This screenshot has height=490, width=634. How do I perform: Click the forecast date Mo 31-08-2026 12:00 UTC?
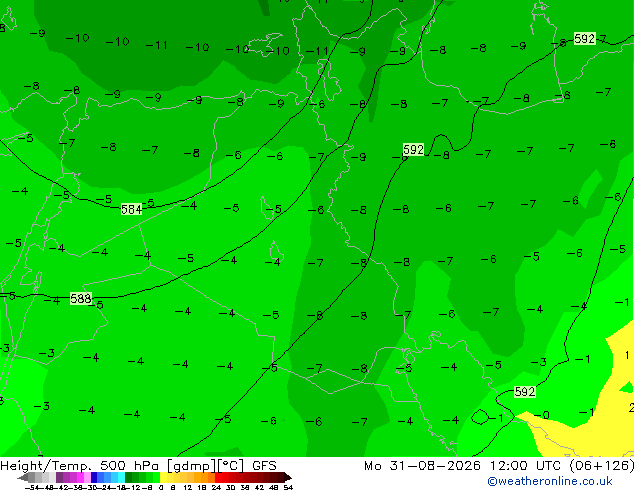pos(465,465)
